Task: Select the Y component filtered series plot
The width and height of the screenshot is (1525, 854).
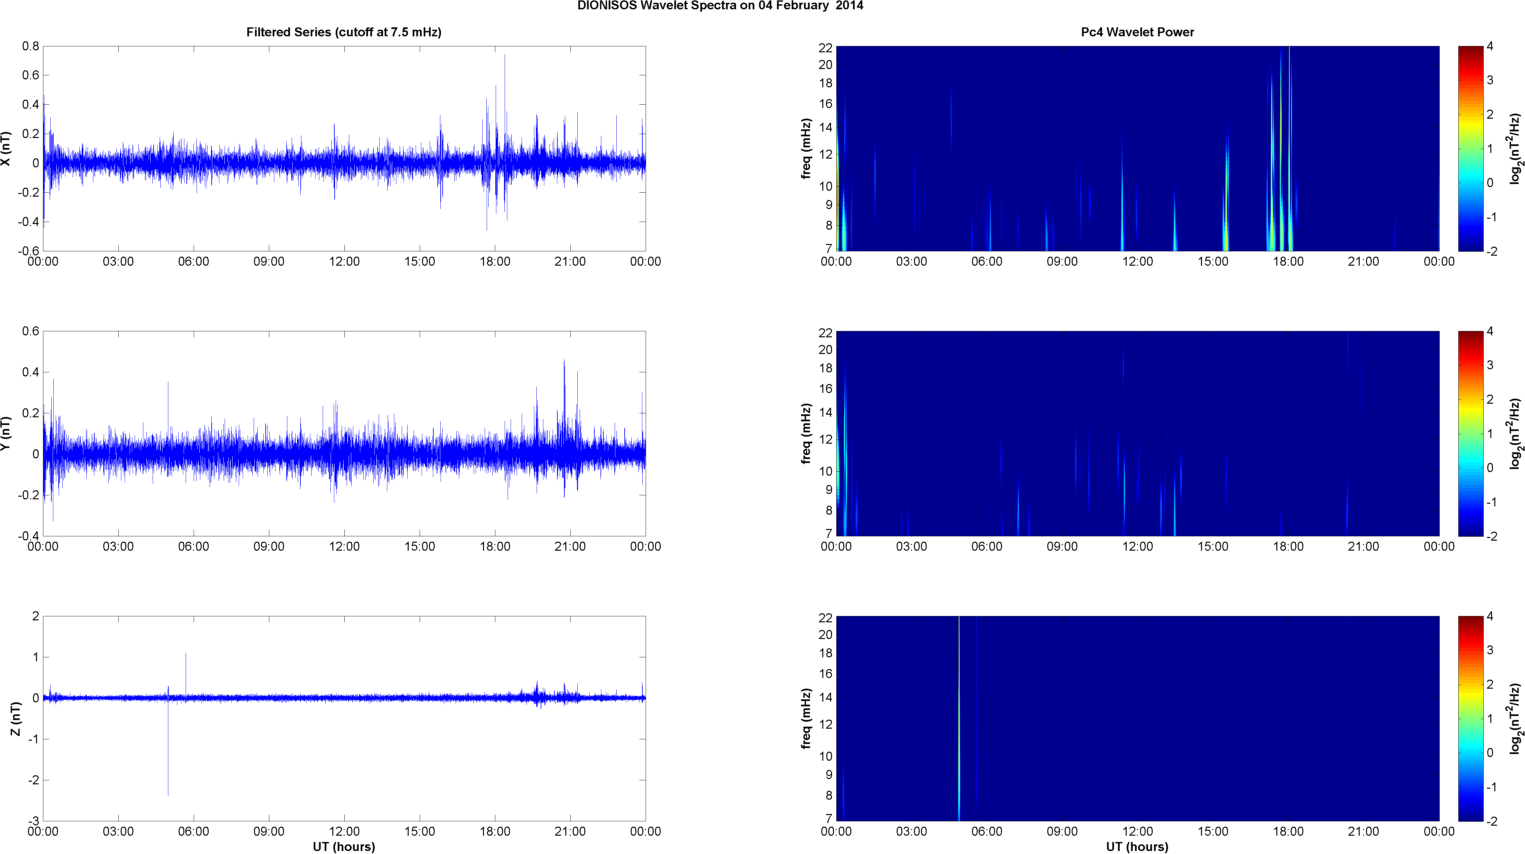Action: click(x=344, y=433)
